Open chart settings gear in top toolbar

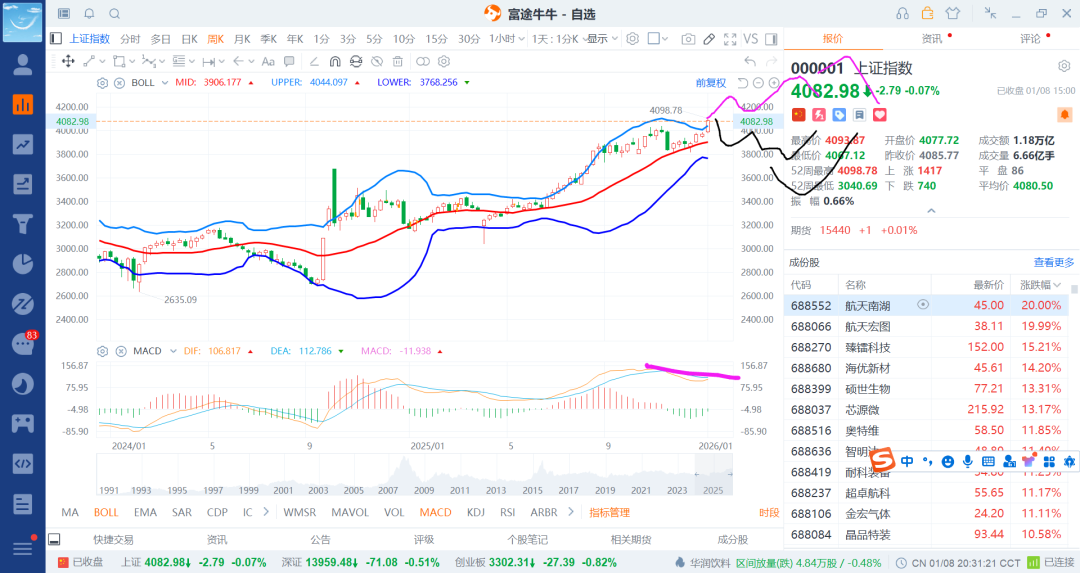[x=632, y=39]
